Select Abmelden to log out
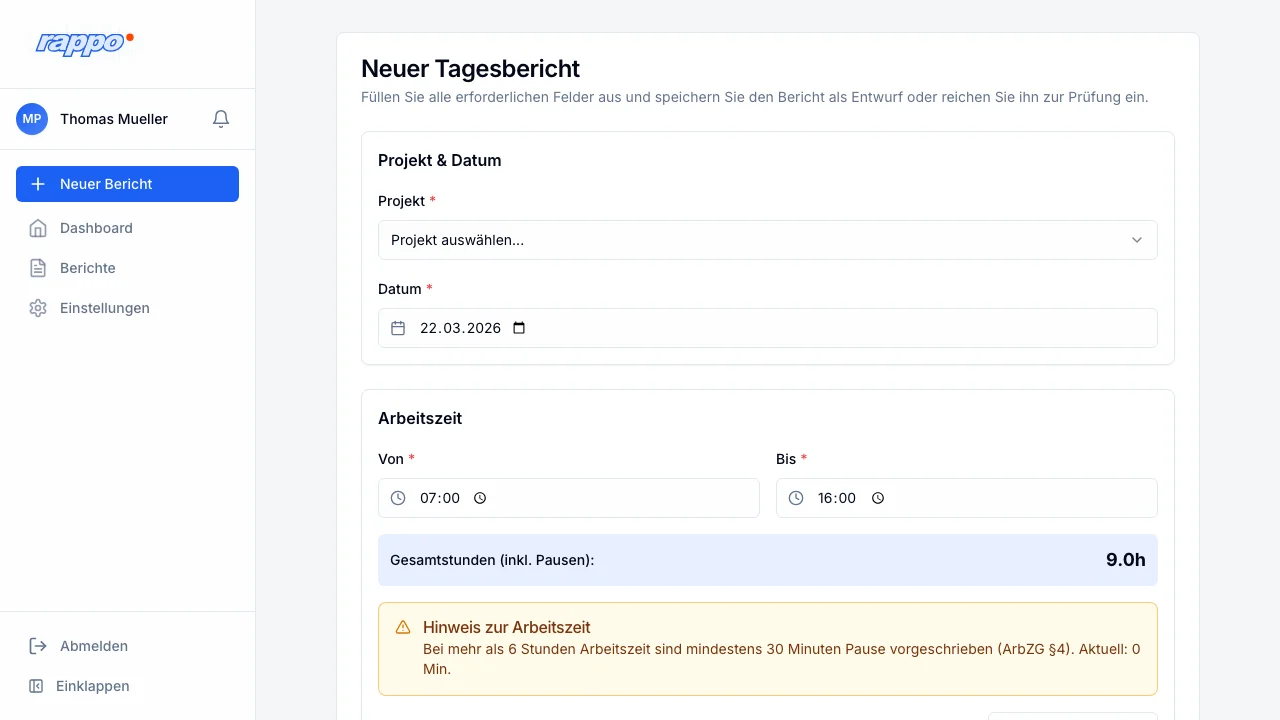 coord(128,646)
